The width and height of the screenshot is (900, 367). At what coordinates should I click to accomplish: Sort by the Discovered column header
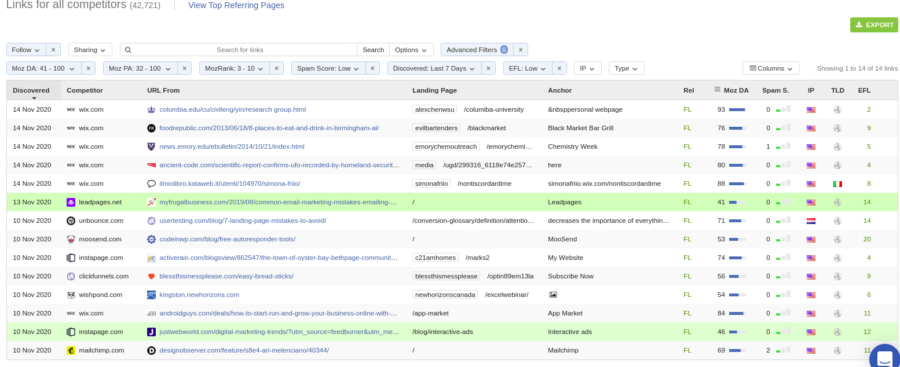31,91
